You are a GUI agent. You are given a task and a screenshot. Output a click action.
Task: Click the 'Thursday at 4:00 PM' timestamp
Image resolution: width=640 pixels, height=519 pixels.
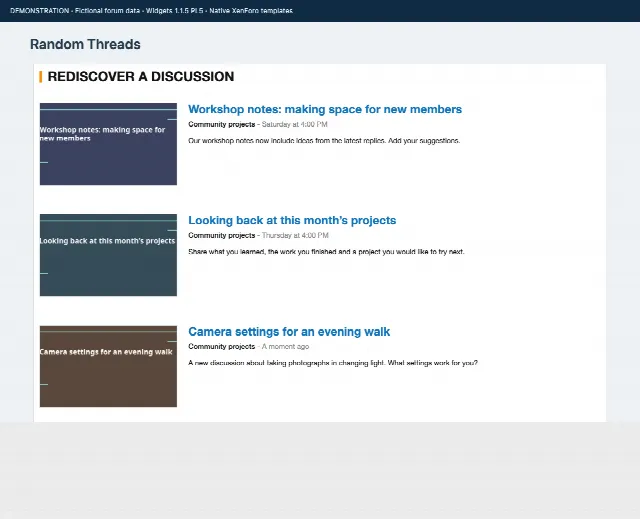click(295, 235)
